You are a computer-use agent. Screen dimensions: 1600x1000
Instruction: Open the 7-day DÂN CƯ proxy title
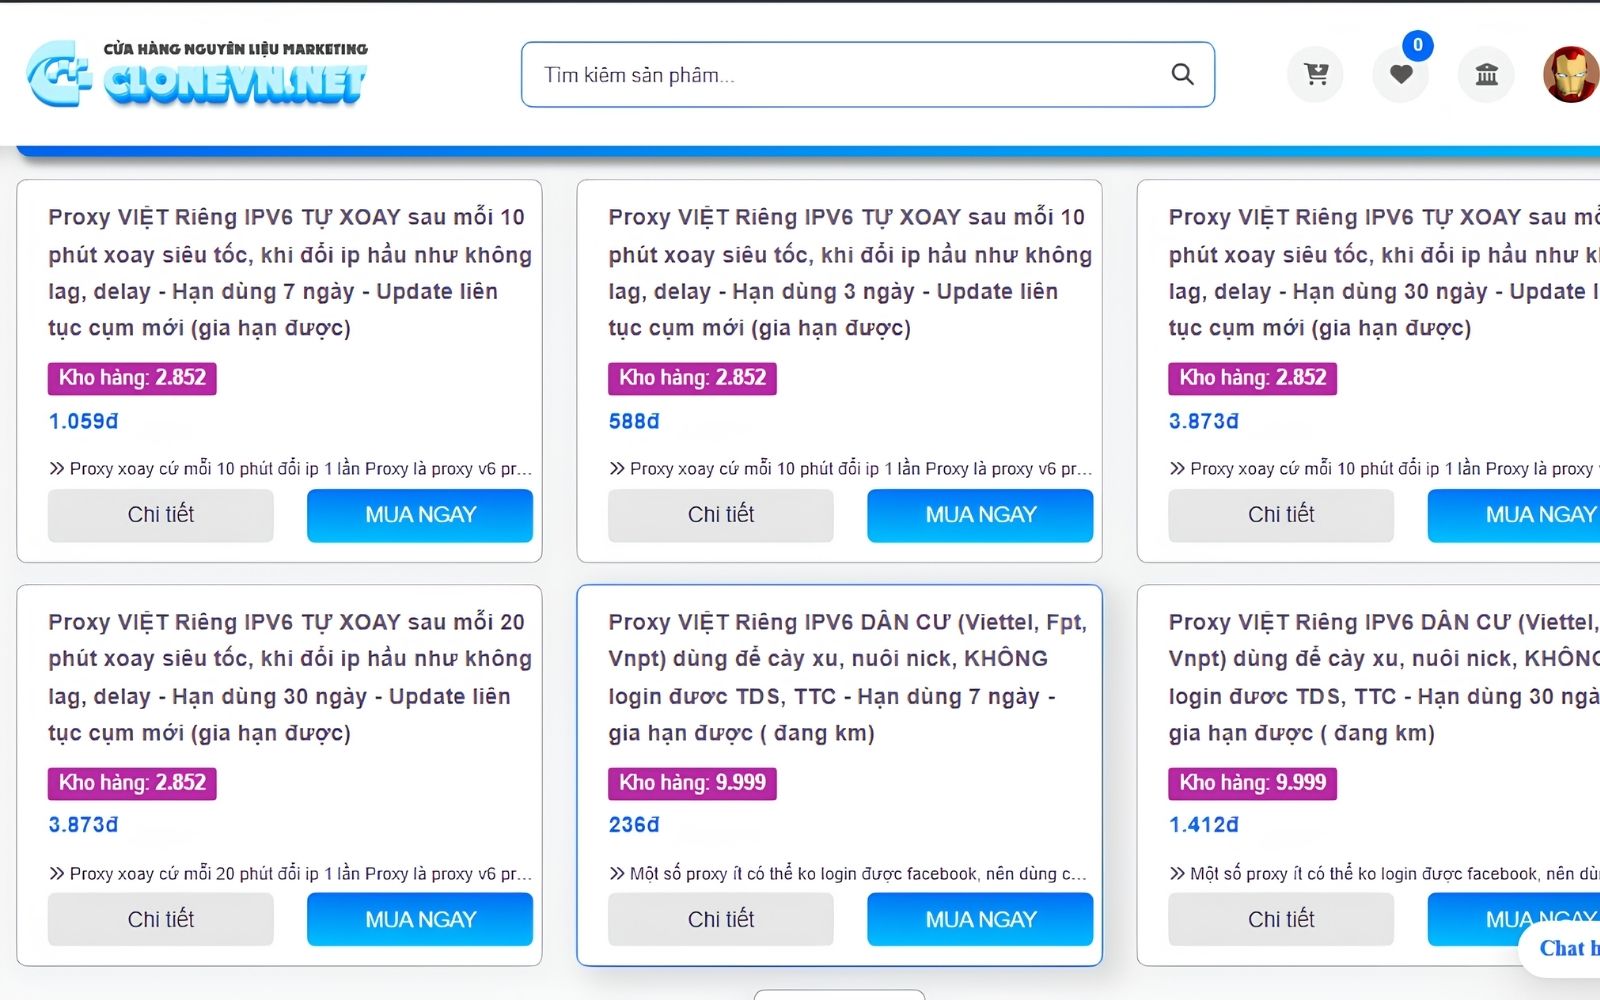[x=848, y=677]
